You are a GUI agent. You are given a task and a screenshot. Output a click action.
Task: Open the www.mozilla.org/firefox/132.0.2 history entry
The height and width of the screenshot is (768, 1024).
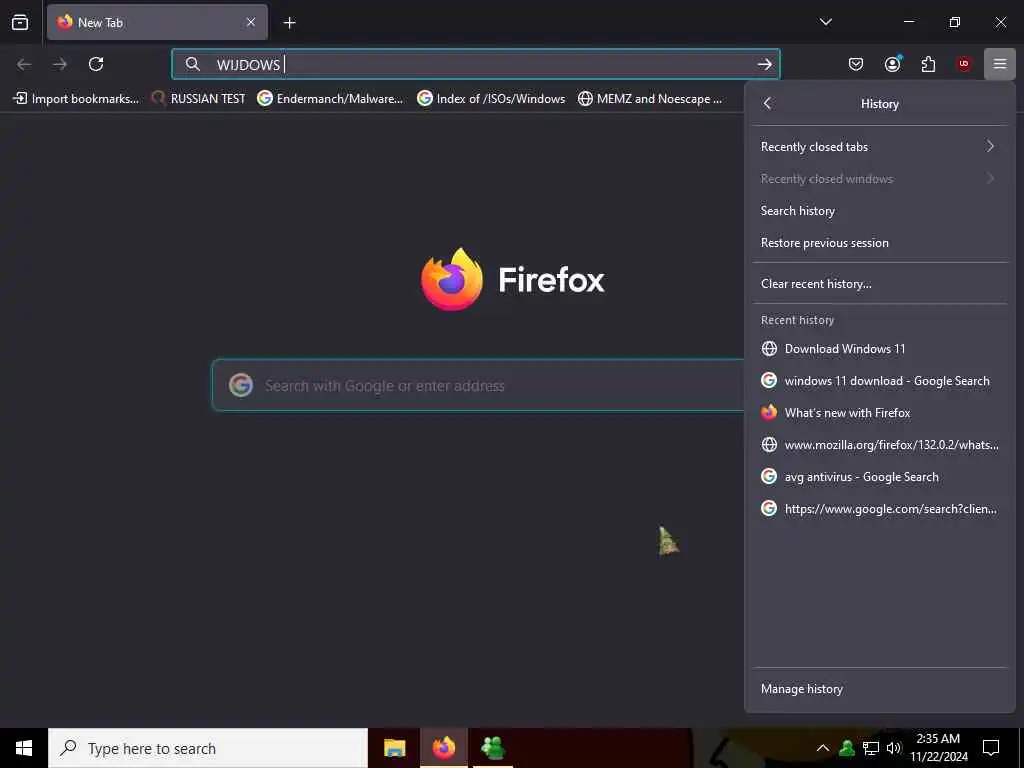pyautogui.click(x=880, y=445)
